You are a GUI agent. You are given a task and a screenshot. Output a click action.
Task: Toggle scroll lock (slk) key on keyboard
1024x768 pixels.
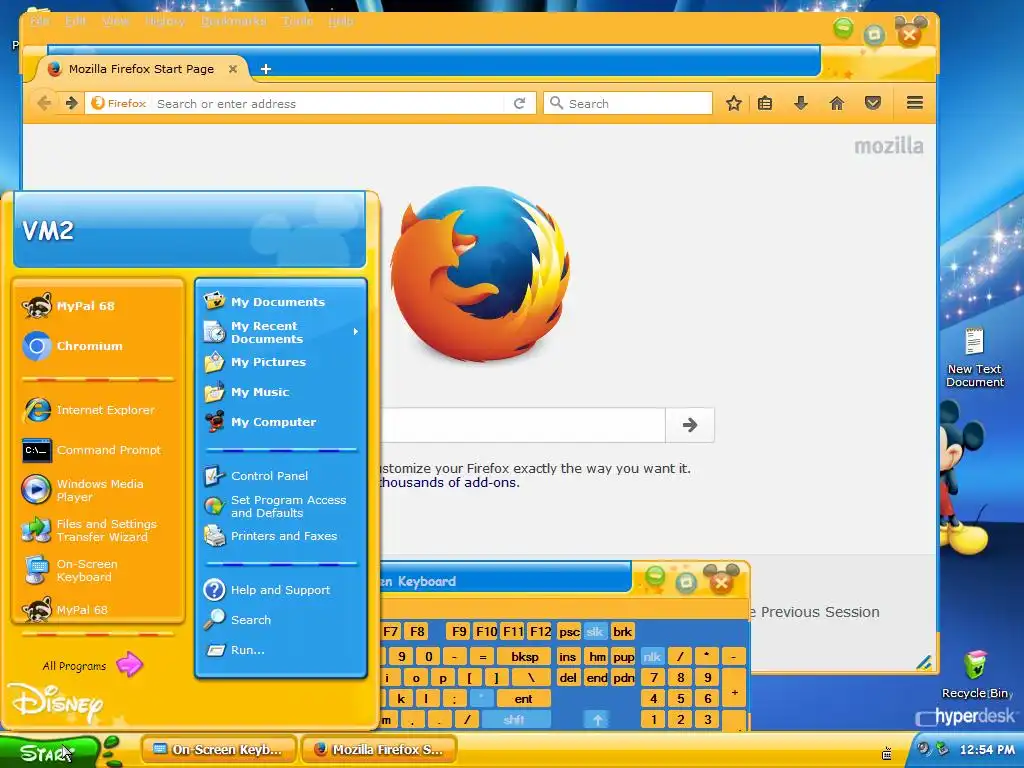click(594, 632)
